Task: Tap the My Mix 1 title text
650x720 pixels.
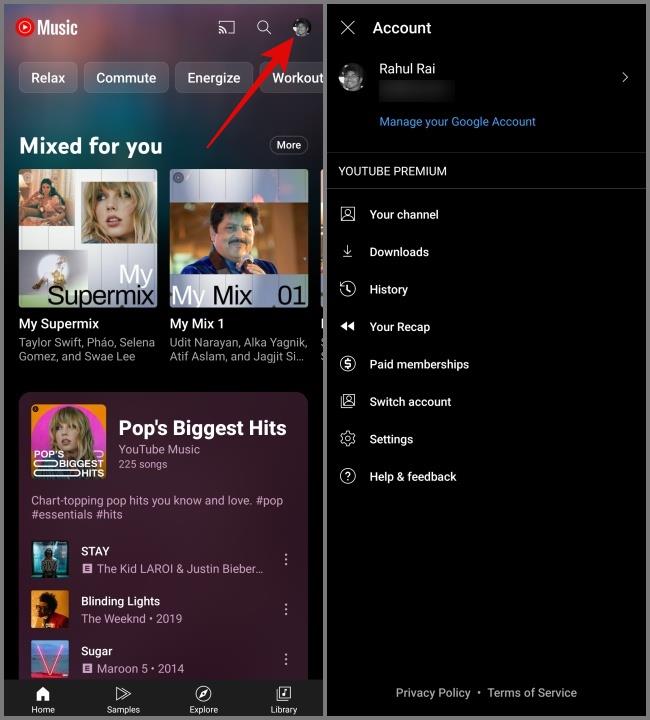Action: coord(197,324)
